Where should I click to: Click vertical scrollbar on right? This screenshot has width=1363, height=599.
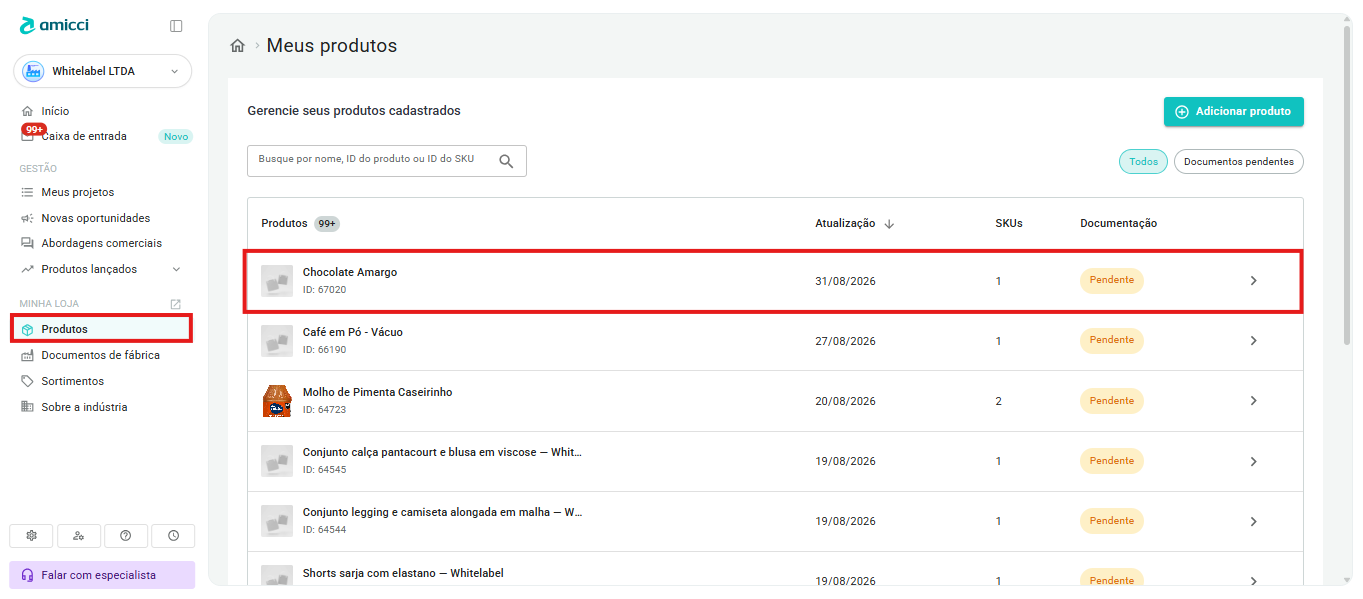1347,185
